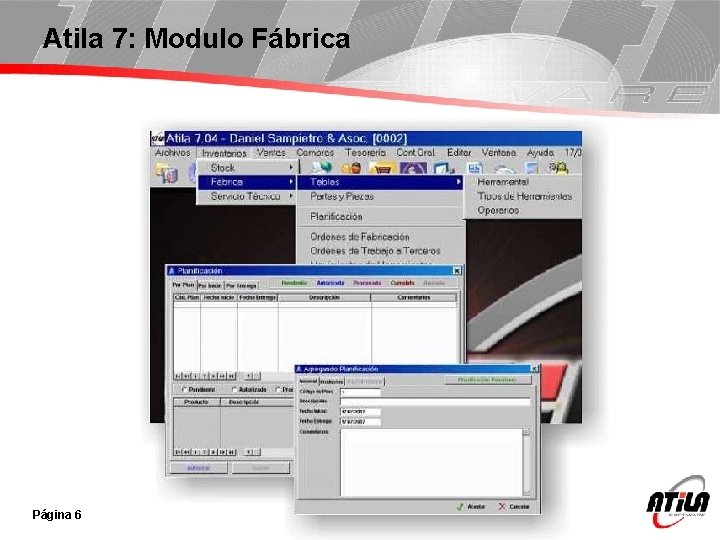Open the Ventana menu
Viewport: 720px width, 540px height.
499,152
